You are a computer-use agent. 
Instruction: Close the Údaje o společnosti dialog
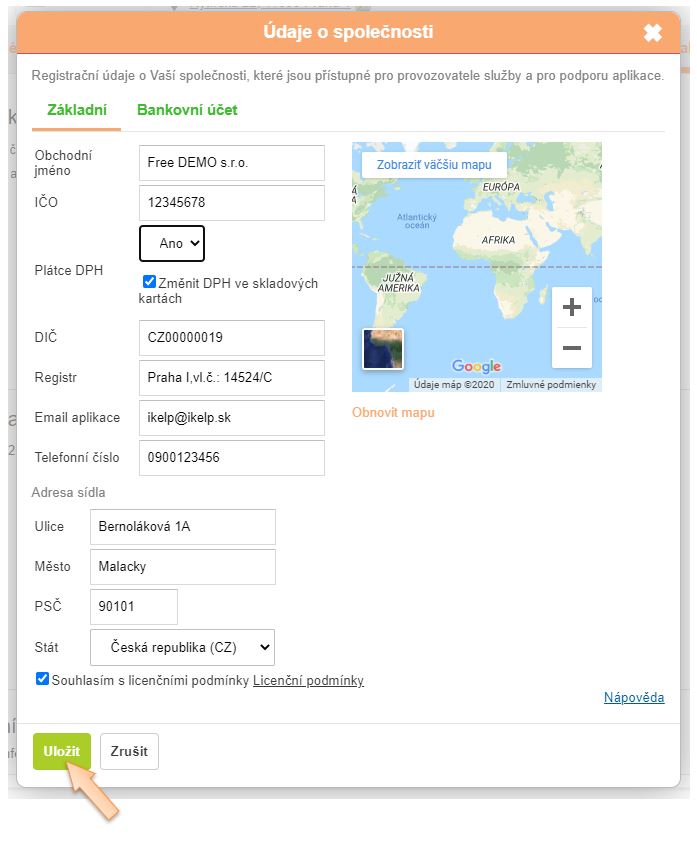click(652, 33)
